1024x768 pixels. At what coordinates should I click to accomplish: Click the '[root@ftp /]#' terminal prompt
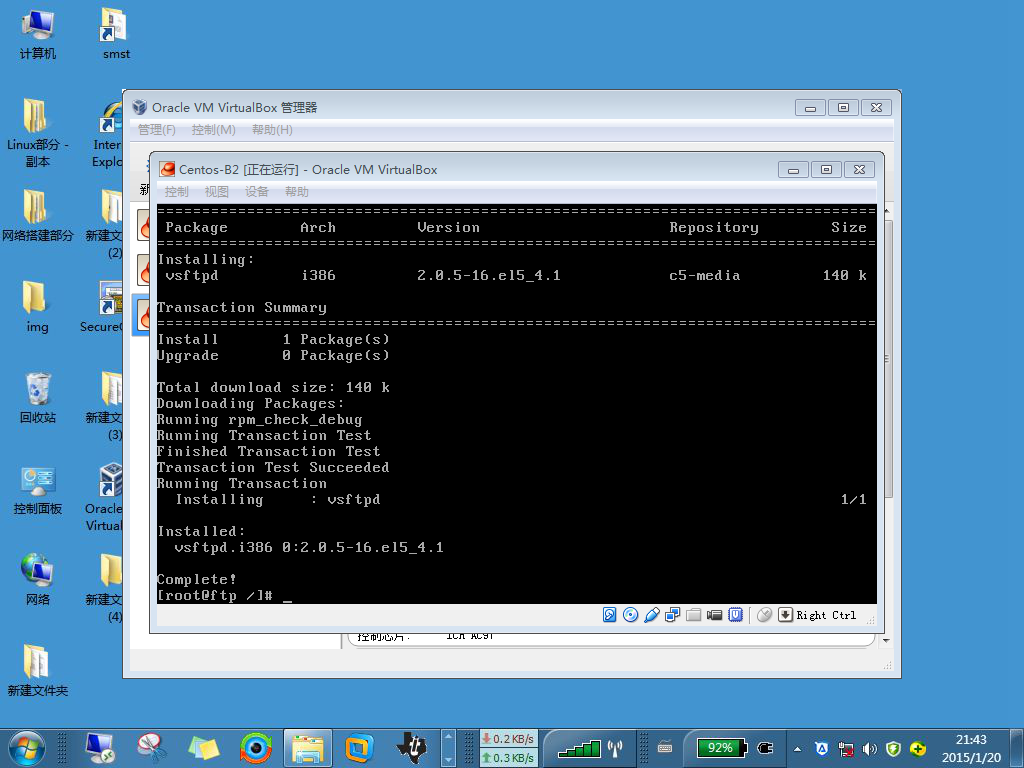click(215, 595)
